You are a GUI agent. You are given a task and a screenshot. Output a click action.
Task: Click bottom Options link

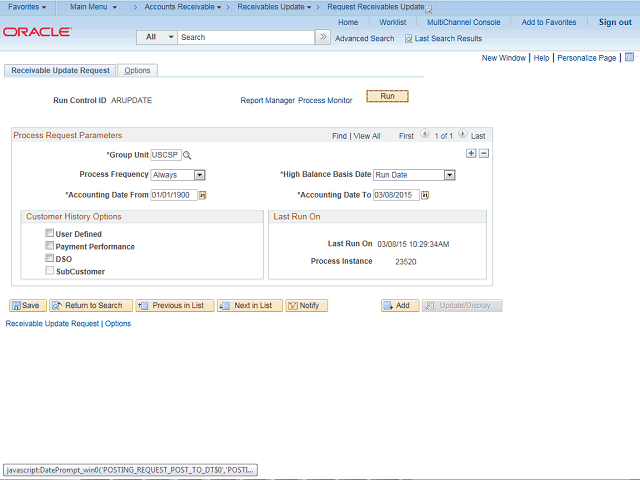pos(118,323)
